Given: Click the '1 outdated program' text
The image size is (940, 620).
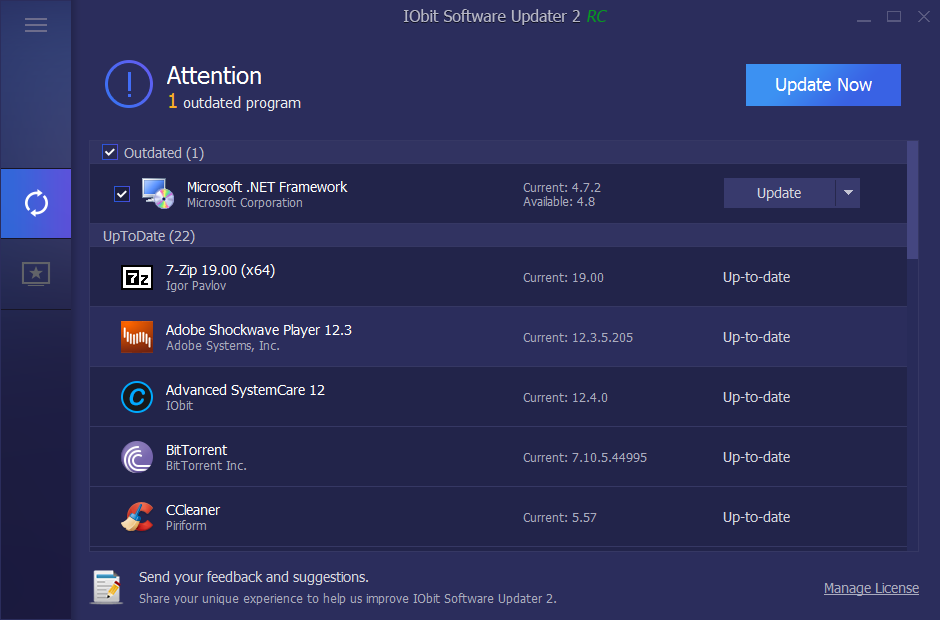Looking at the screenshot, I should [x=234, y=103].
